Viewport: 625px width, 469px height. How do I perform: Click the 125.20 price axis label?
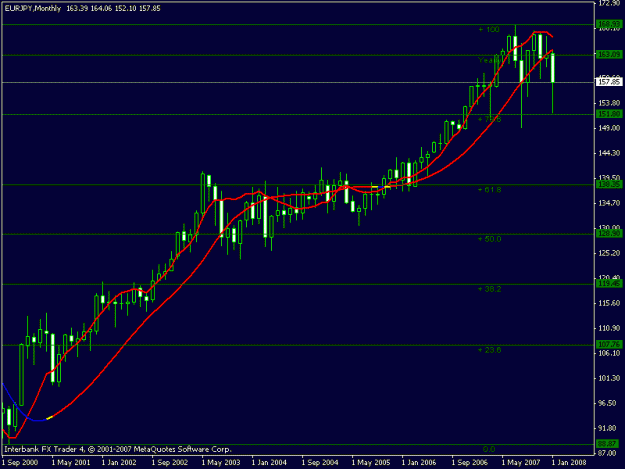pos(609,253)
